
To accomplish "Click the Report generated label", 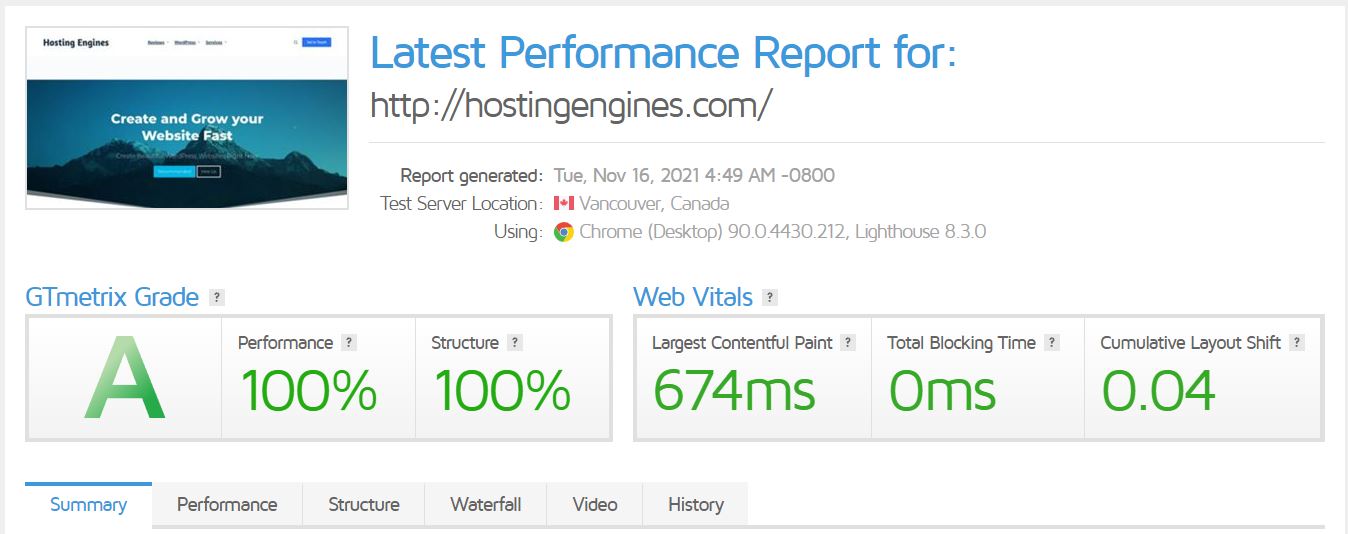I will click(x=472, y=176).
